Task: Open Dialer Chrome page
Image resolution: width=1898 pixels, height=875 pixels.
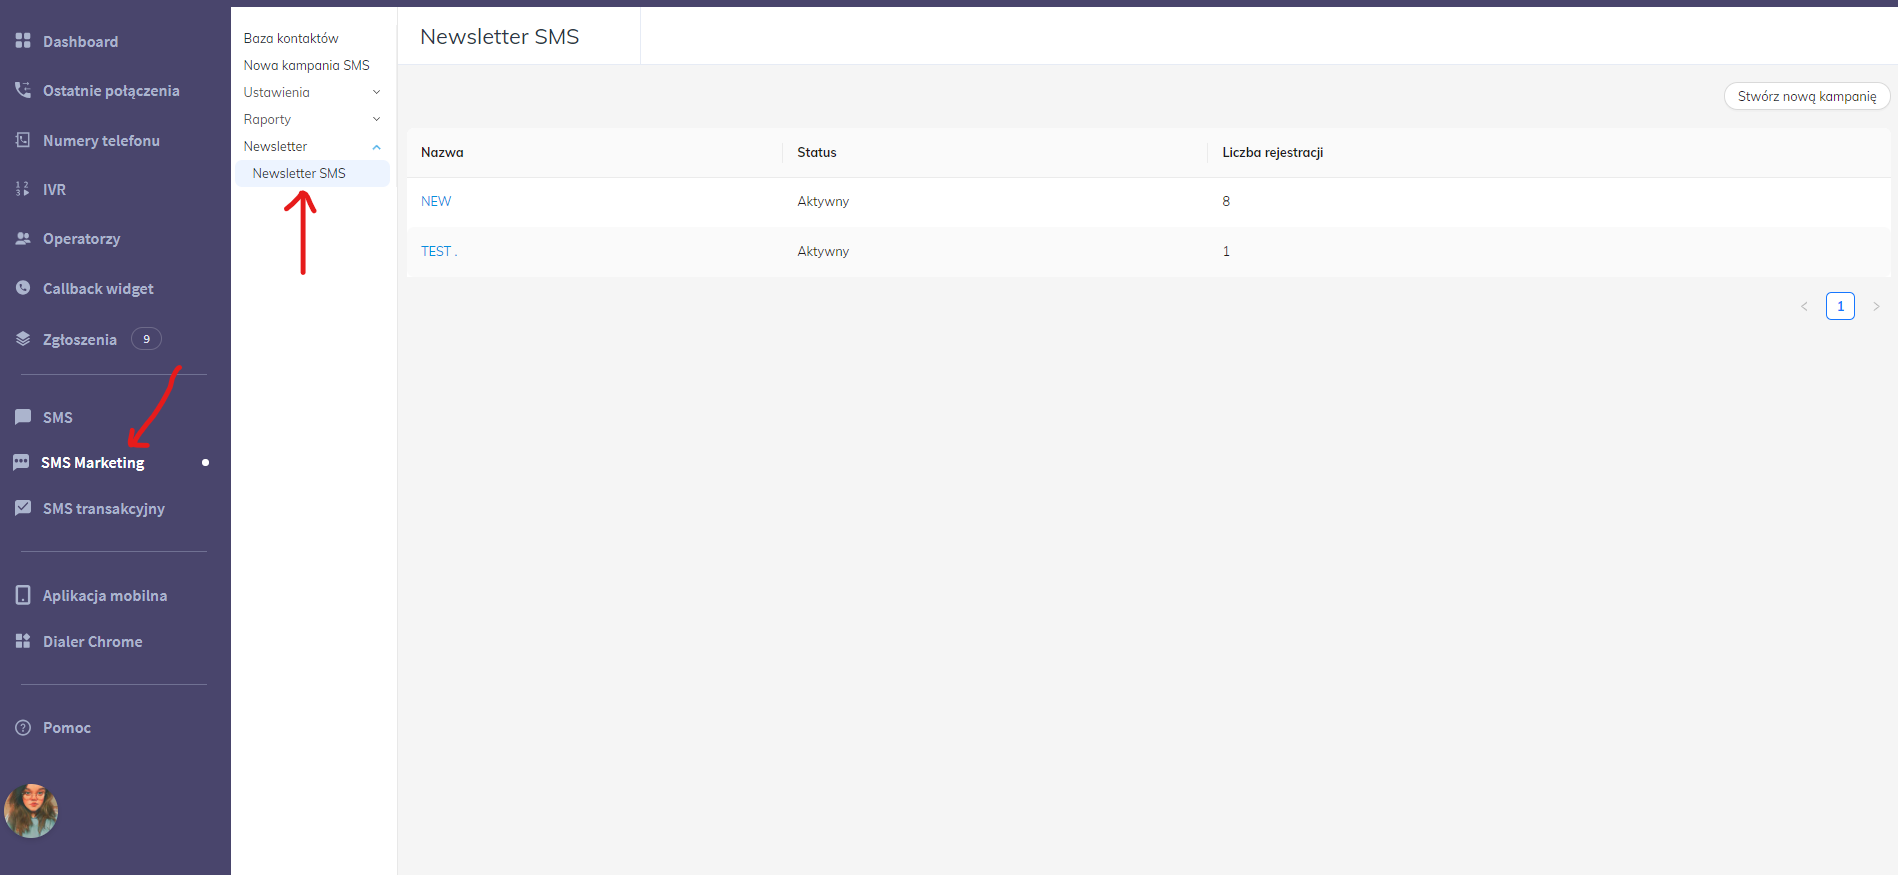Action: (x=92, y=641)
